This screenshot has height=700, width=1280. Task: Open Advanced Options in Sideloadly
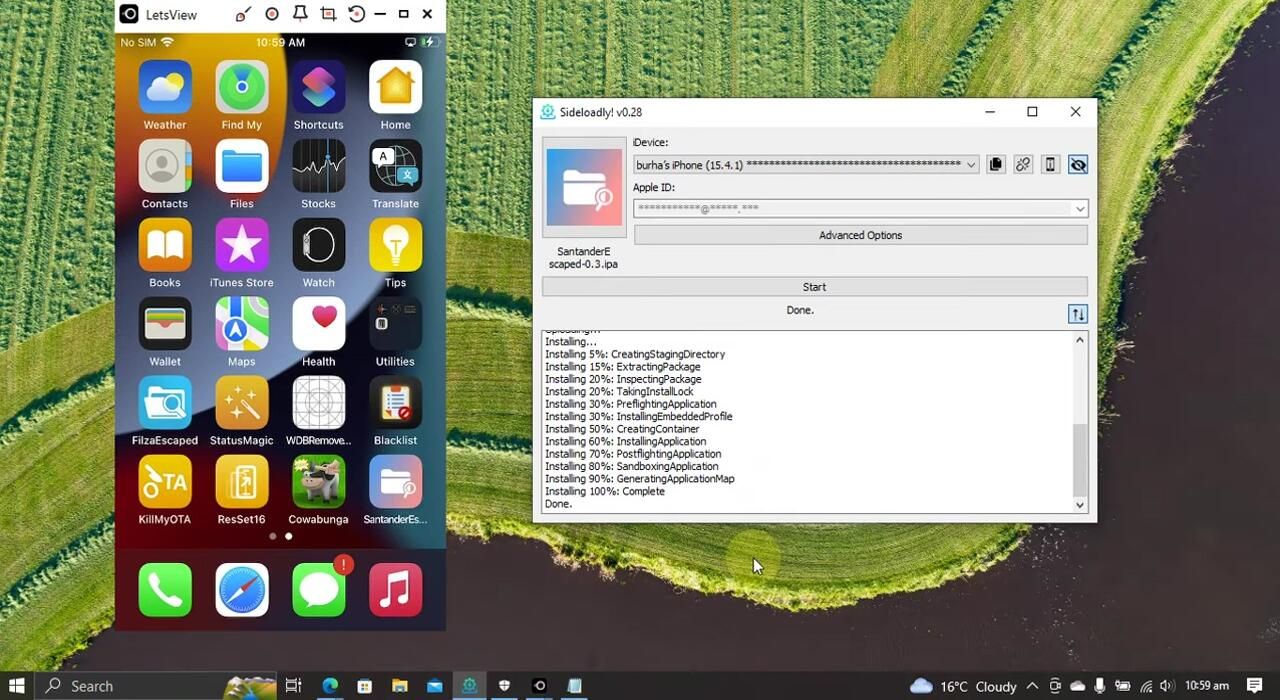click(x=860, y=235)
